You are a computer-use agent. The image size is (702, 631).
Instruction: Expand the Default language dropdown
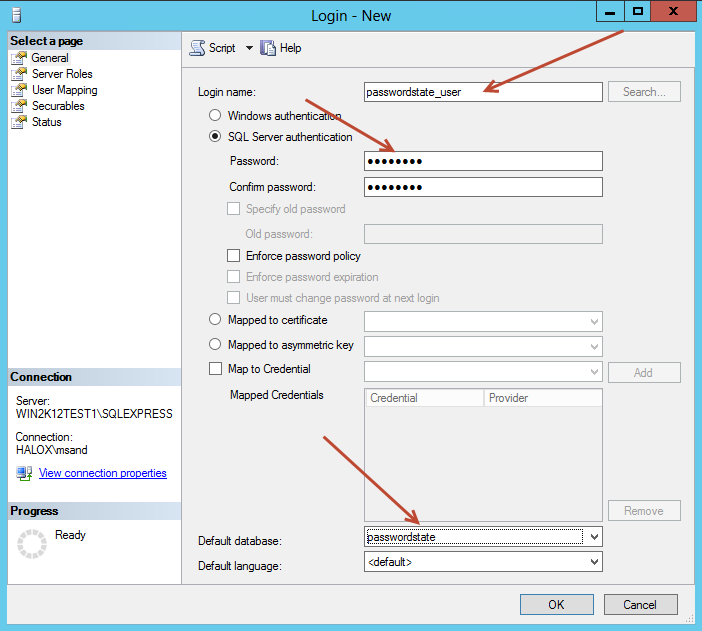(594, 562)
